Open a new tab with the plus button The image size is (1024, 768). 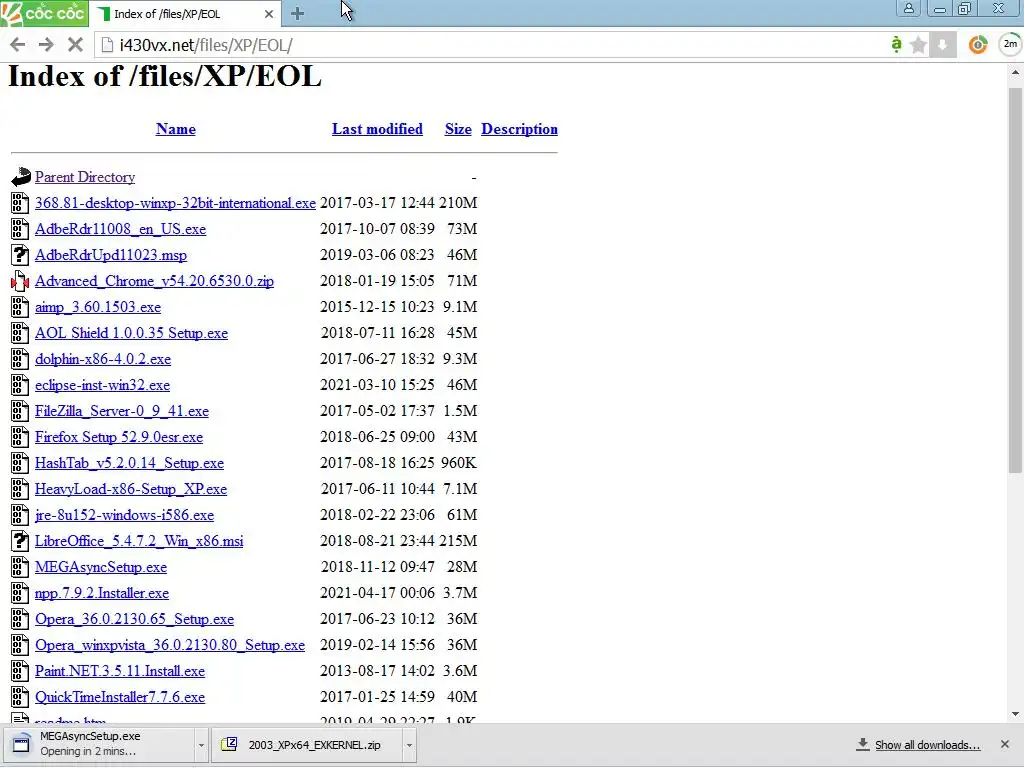tap(297, 14)
